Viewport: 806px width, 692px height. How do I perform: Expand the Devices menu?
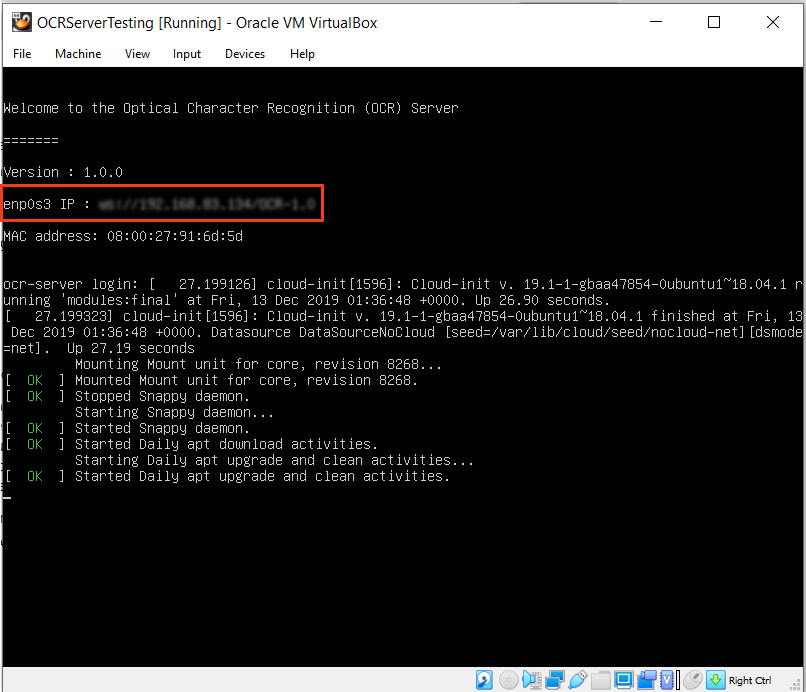pos(245,54)
